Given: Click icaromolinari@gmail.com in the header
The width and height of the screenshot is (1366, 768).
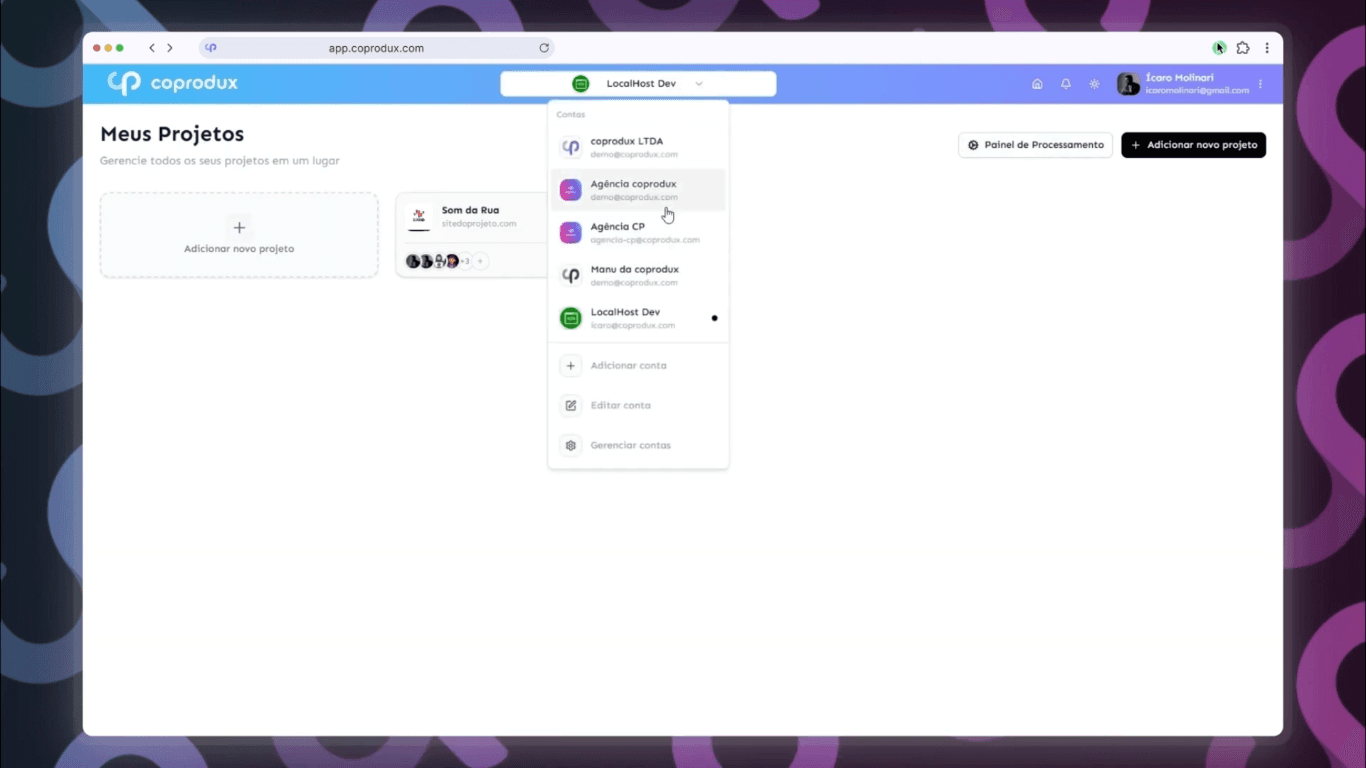Looking at the screenshot, I should 1197,91.
